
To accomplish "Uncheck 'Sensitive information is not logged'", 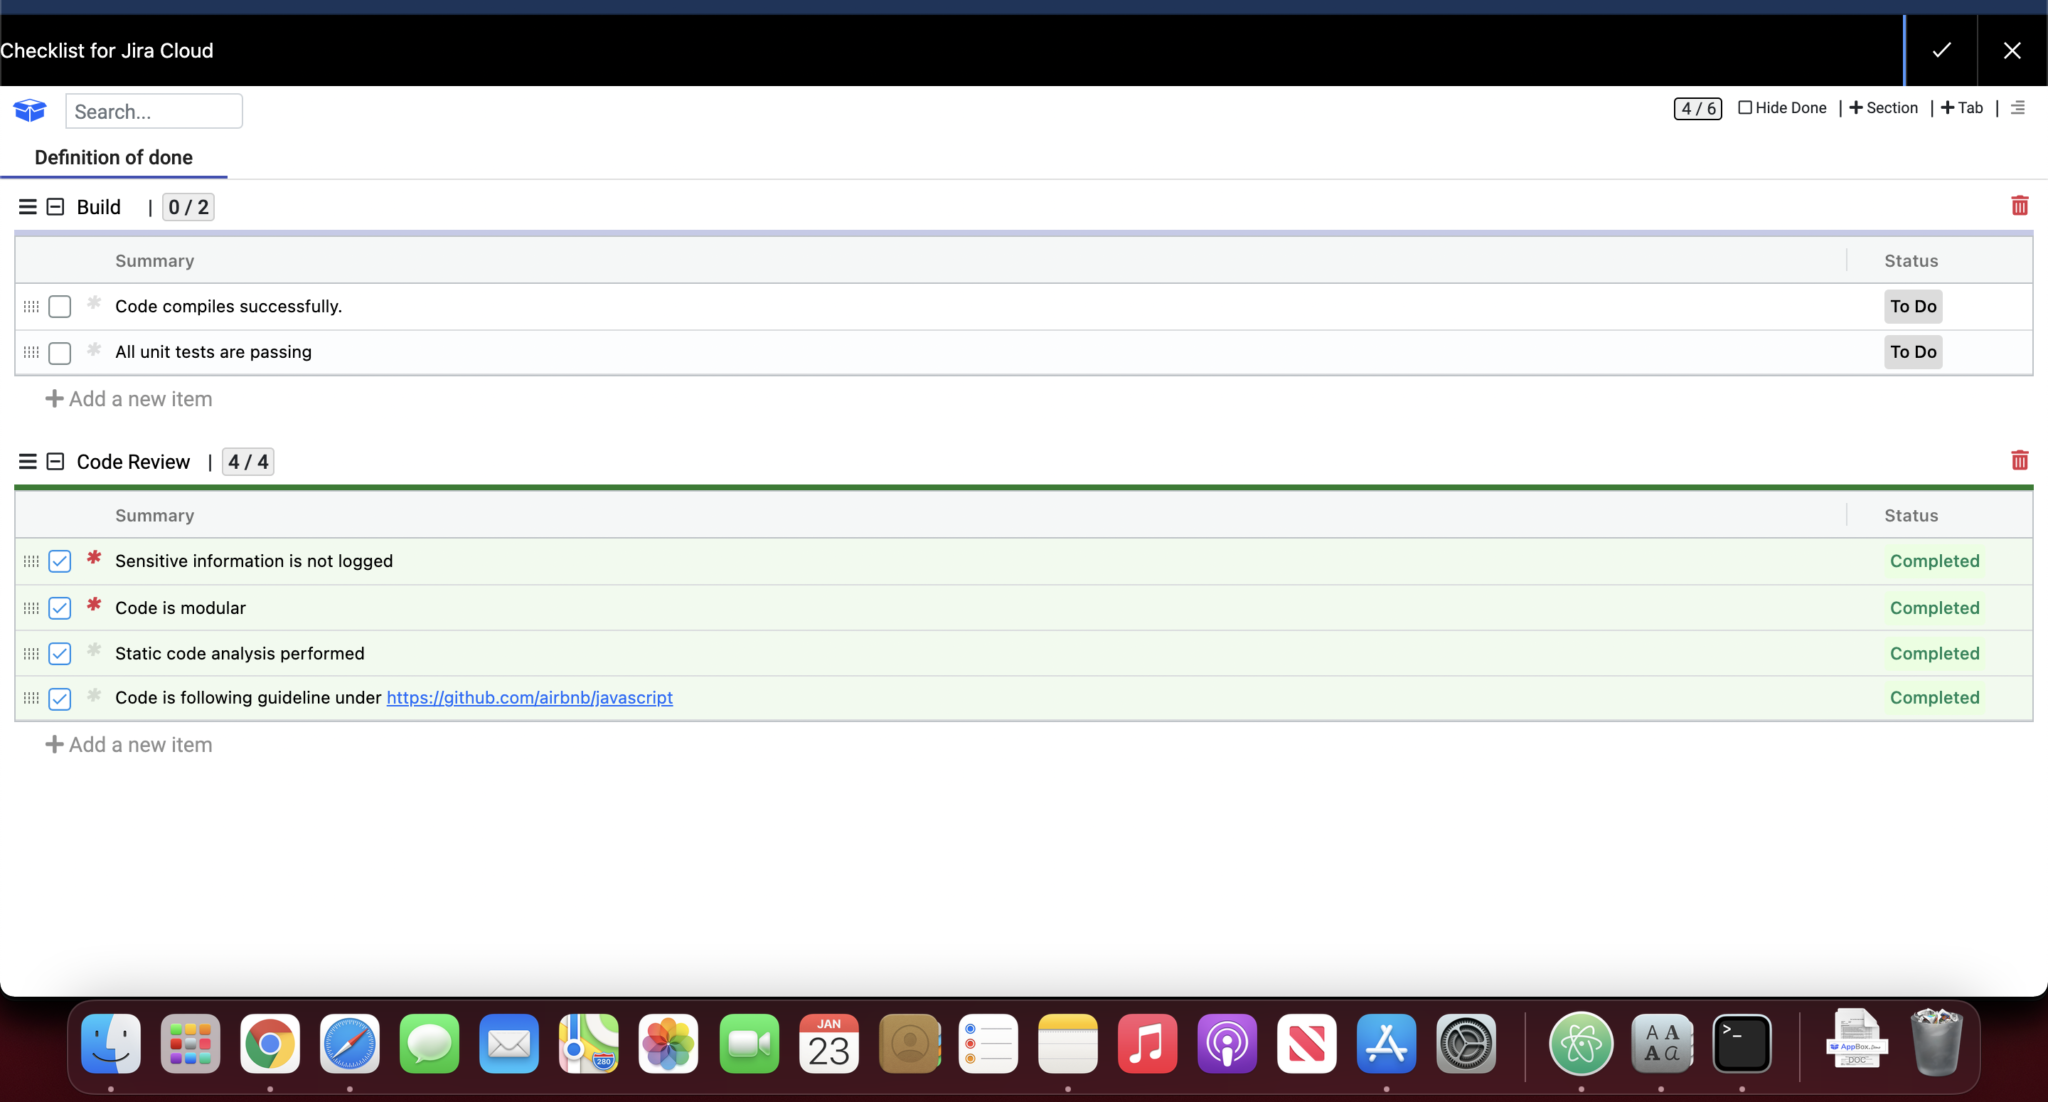I will tap(60, 561).
